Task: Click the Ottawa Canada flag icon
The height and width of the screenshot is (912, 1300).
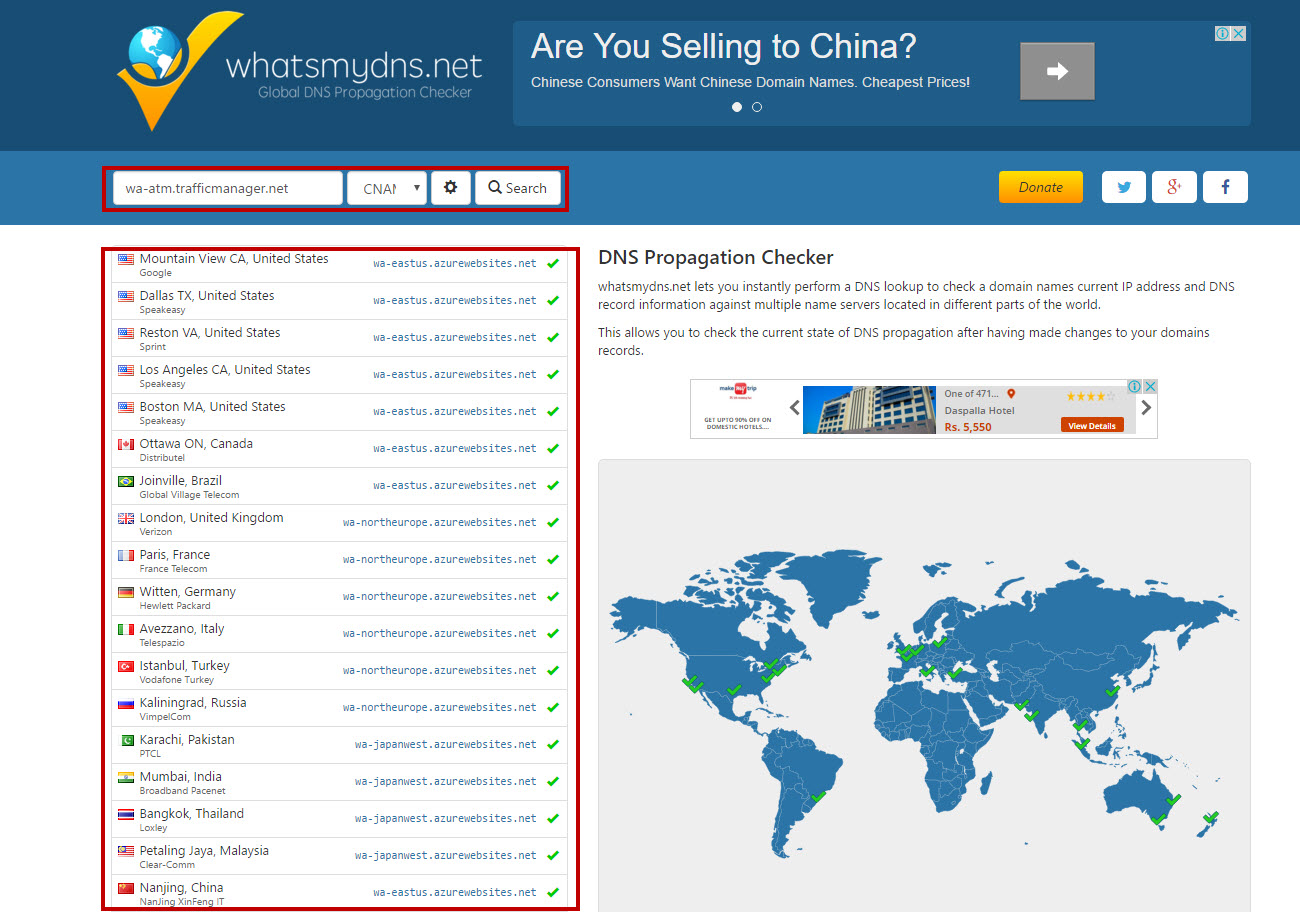Action: (x=126, y=444)
